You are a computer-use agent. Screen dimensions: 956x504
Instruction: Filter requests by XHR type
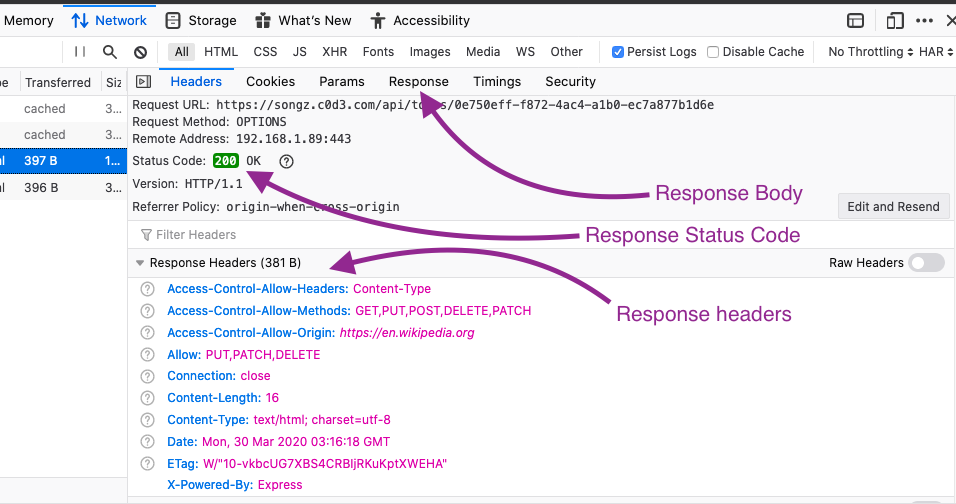pos(335,52)
